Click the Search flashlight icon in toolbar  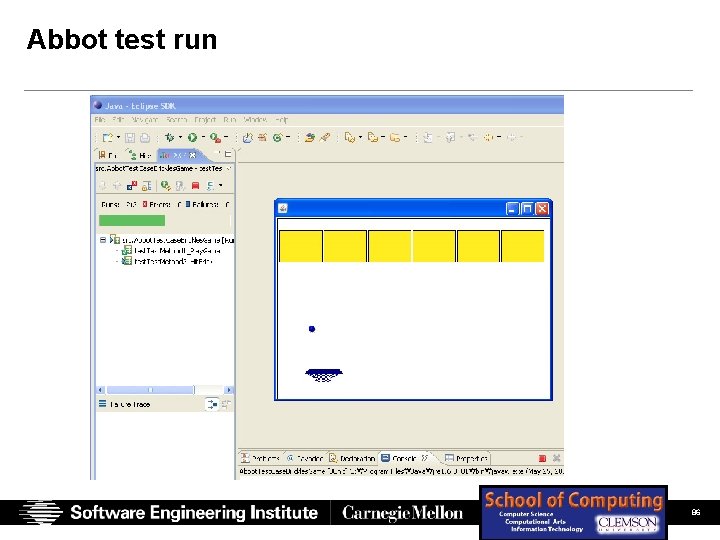[325, 137]
